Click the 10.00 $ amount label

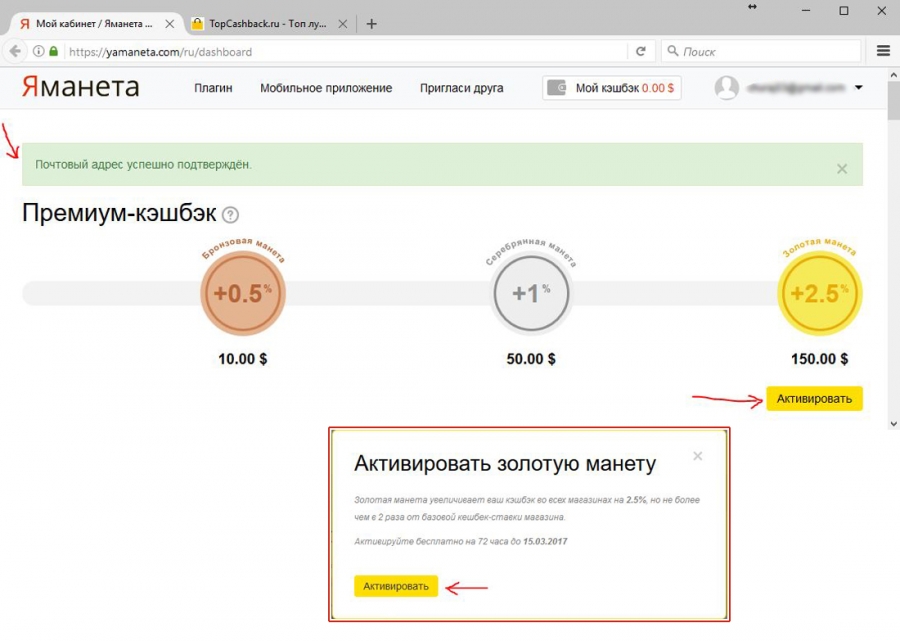coord(243,359)
